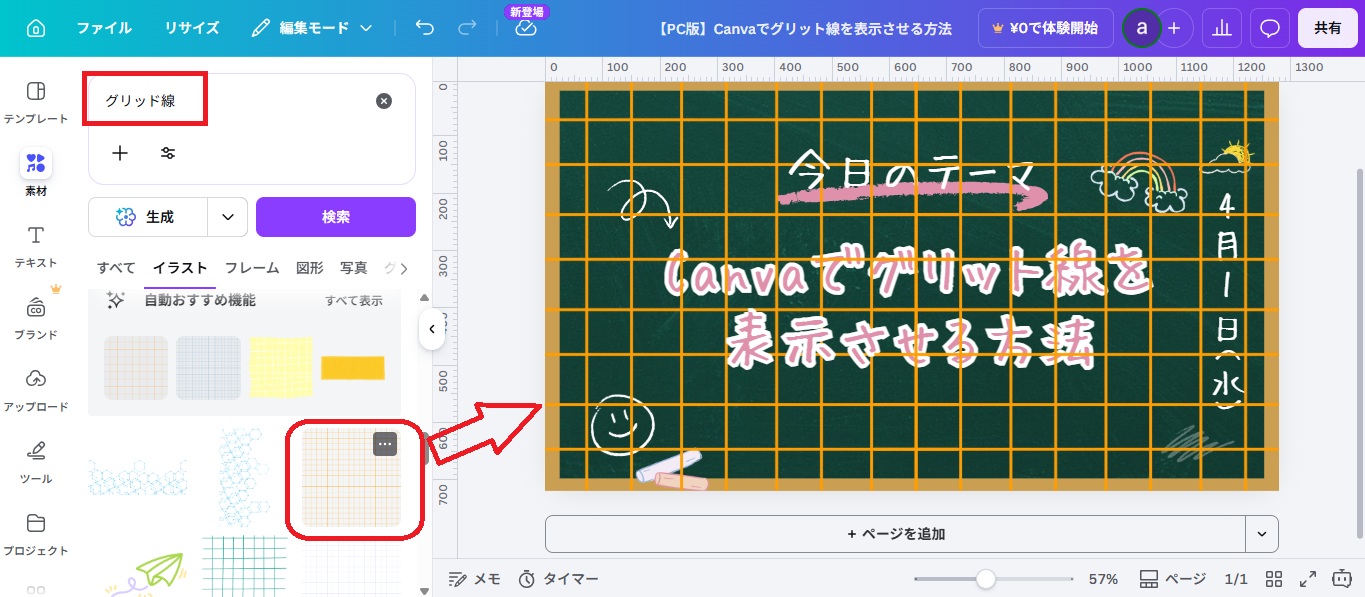Image resolution: width=1365 pixels, height=597 pixels.
Task: Open the ツール sidebar panel
Action: click(36, 462)
